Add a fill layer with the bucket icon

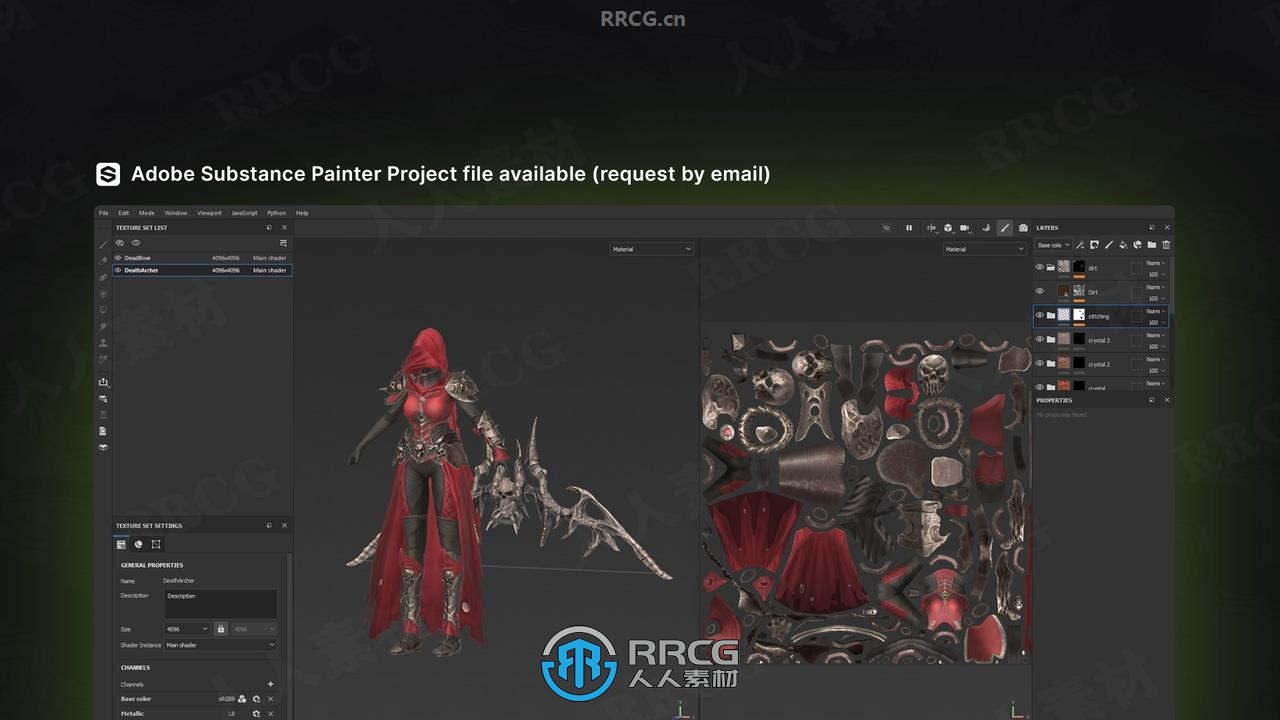pyautogui.click(x=1123, y=245)
